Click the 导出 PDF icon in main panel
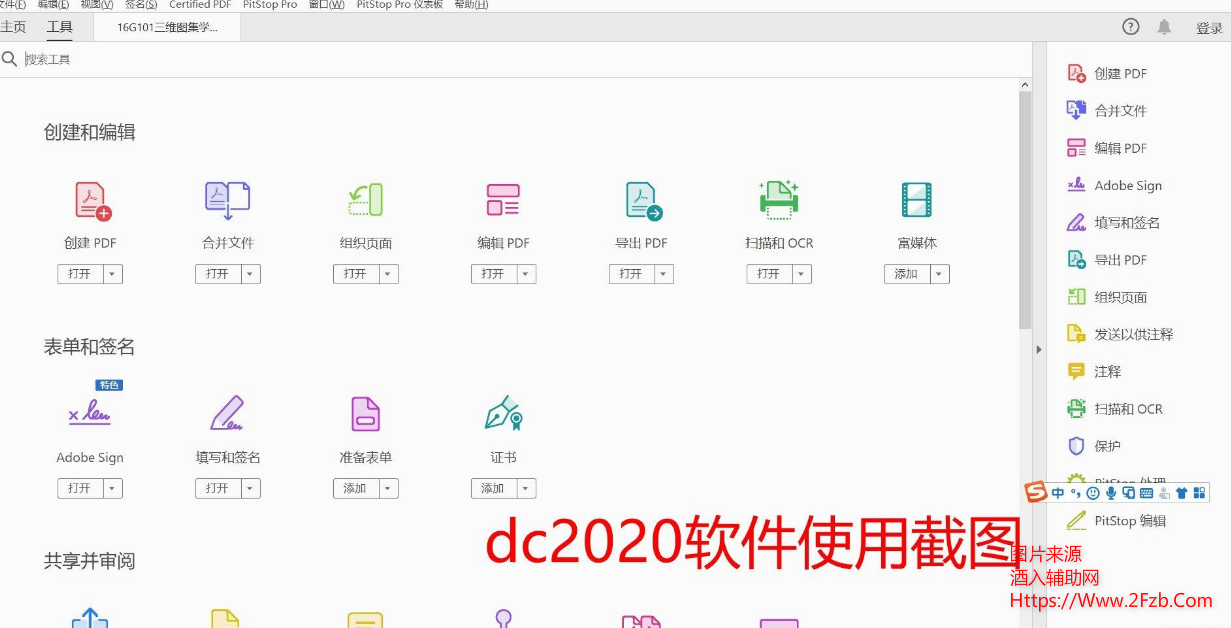 643,200
